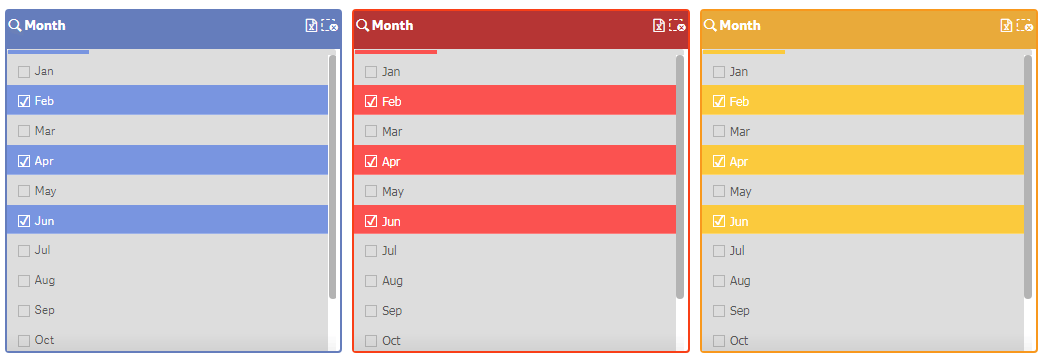Click search icon in red Month listbox
Viewport: 1048px width, 362px height.
click(362, 25)
